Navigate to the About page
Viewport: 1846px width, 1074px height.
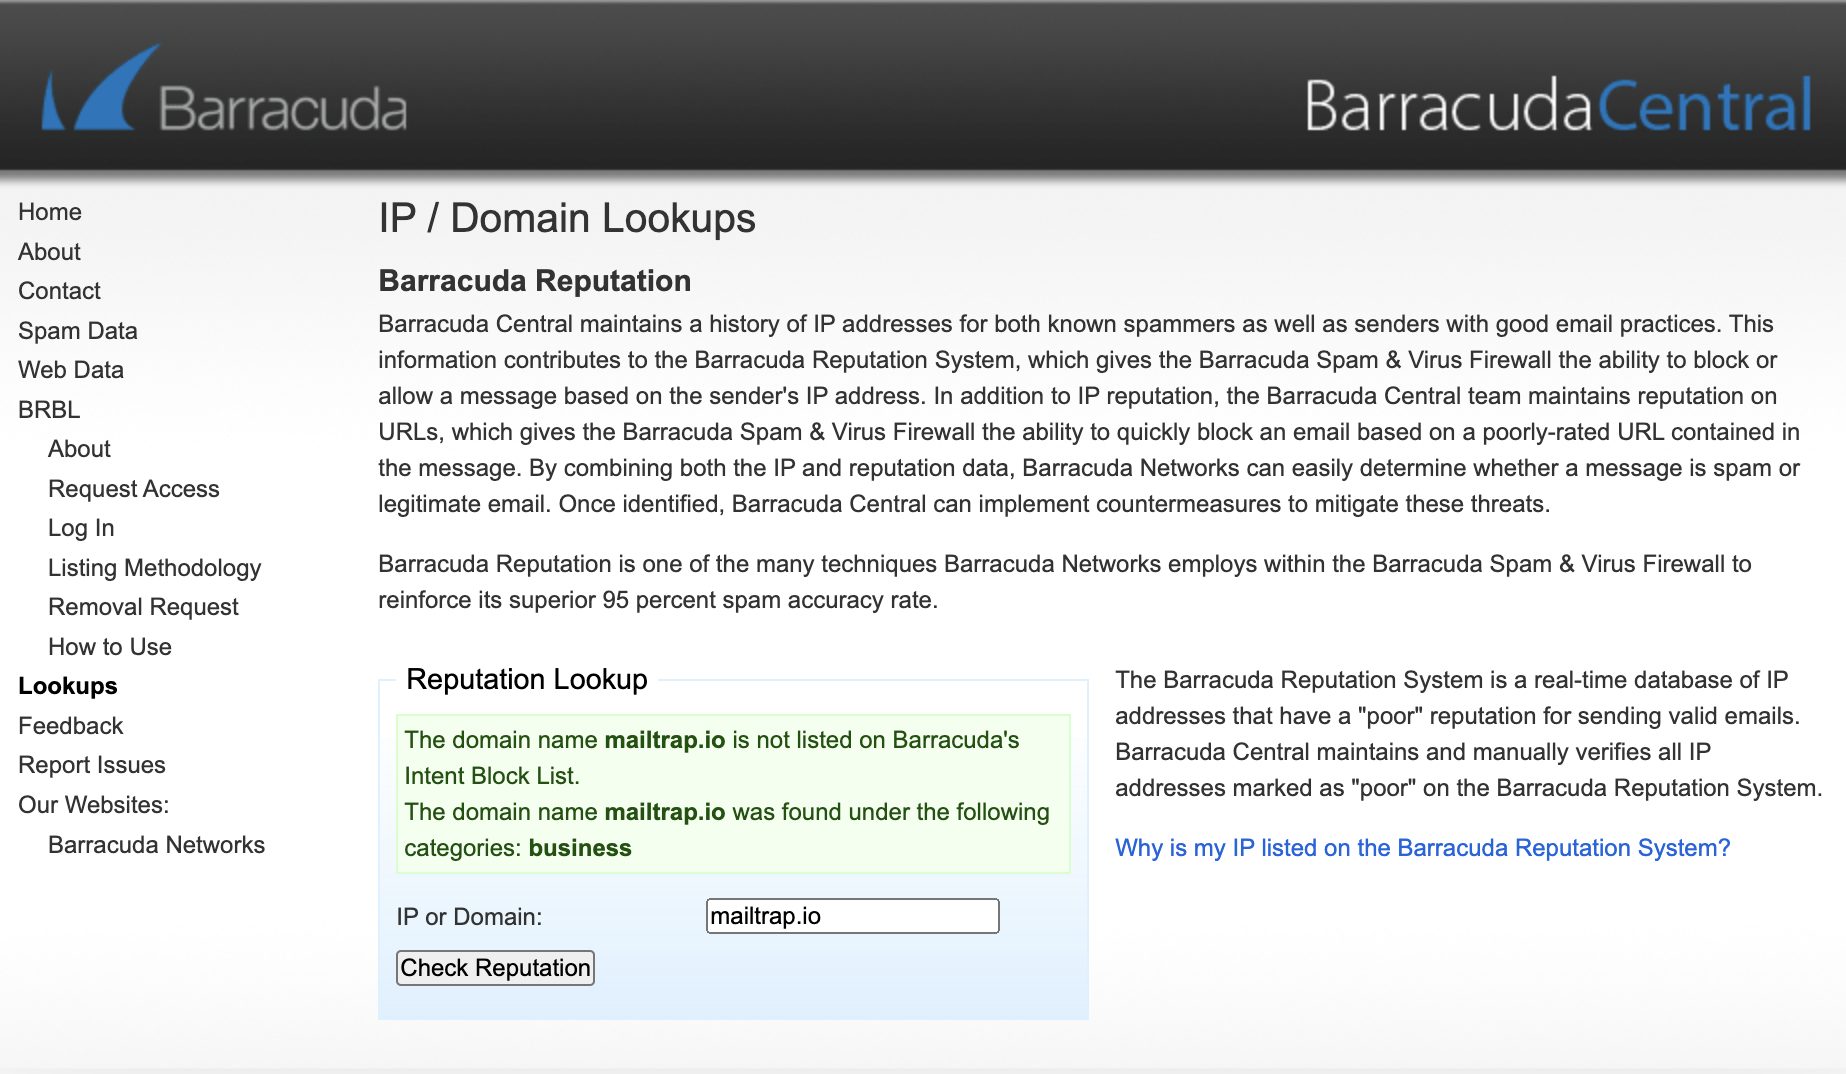click(48, 252)
